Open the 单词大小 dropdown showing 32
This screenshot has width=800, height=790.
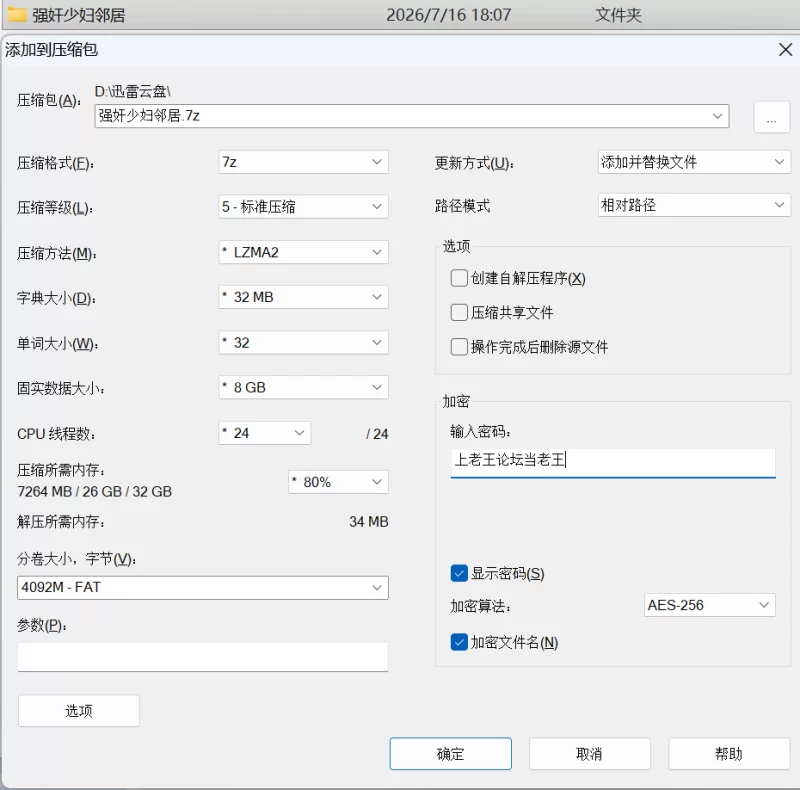pos(304,342)
